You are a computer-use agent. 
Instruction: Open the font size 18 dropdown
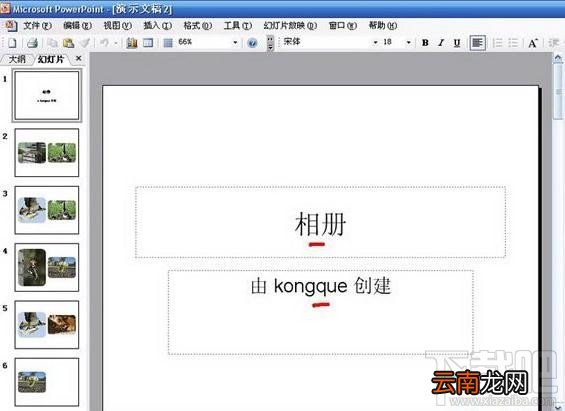pos(408,43)
